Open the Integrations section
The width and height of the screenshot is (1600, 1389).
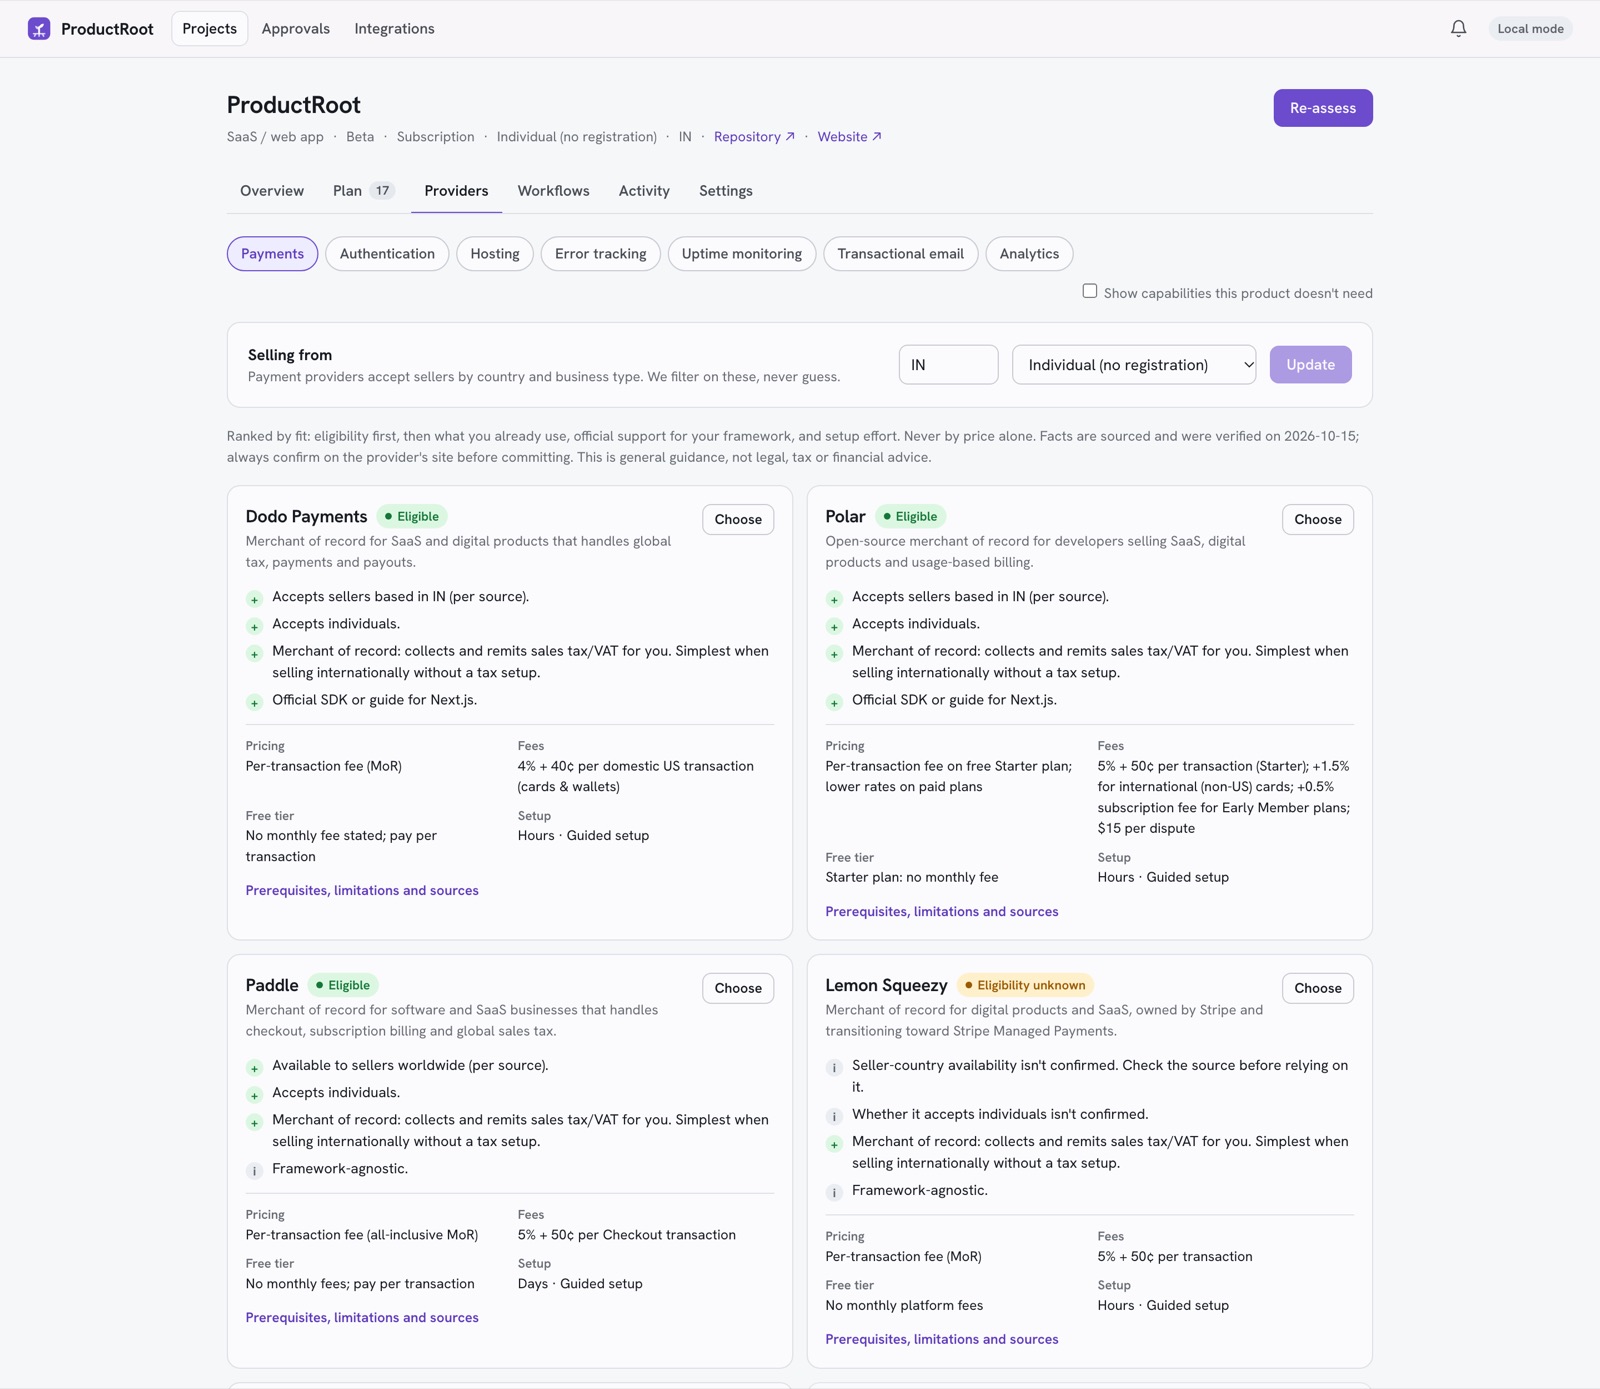click(394, 29)
